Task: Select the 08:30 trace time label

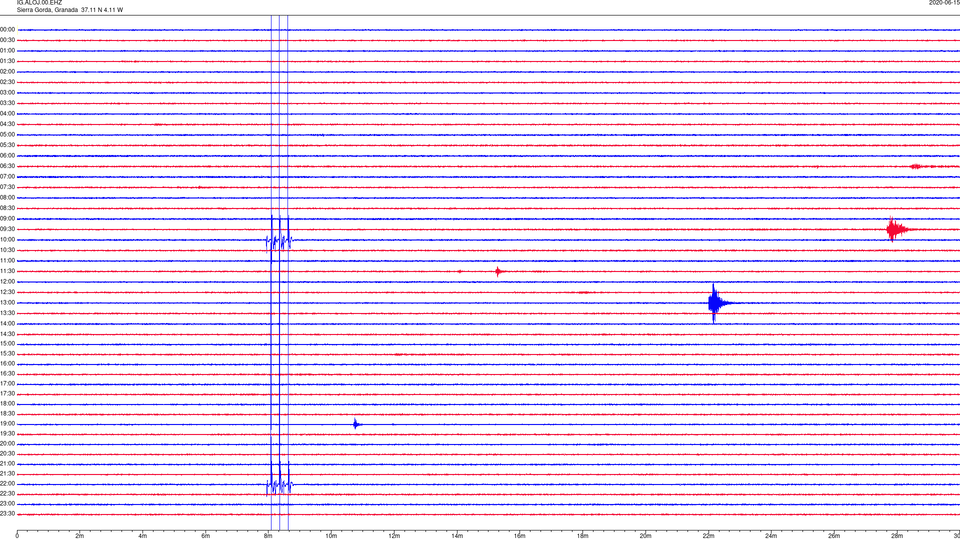Action: 7,208
